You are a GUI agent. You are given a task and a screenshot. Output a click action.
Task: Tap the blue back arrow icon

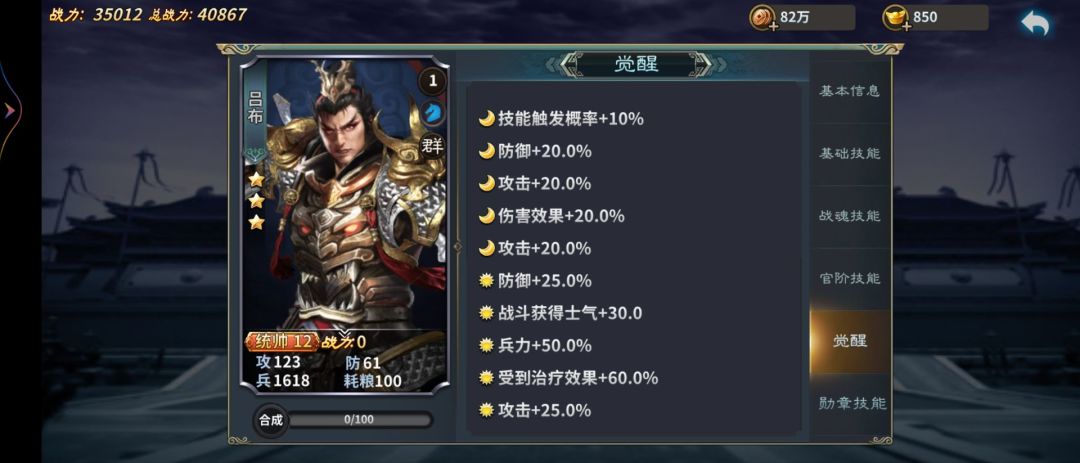(1035, 23)
